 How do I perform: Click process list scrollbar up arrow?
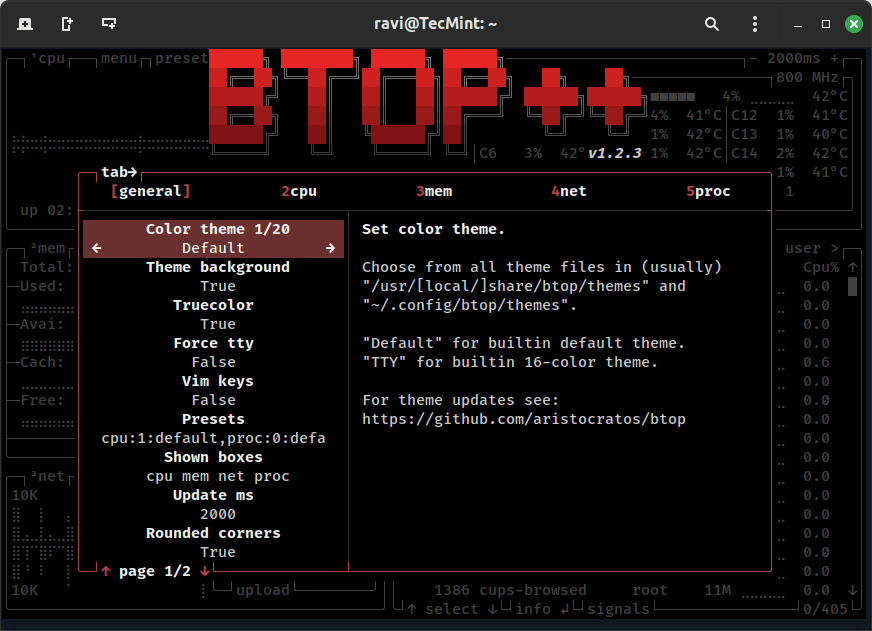tap(853, 267)
